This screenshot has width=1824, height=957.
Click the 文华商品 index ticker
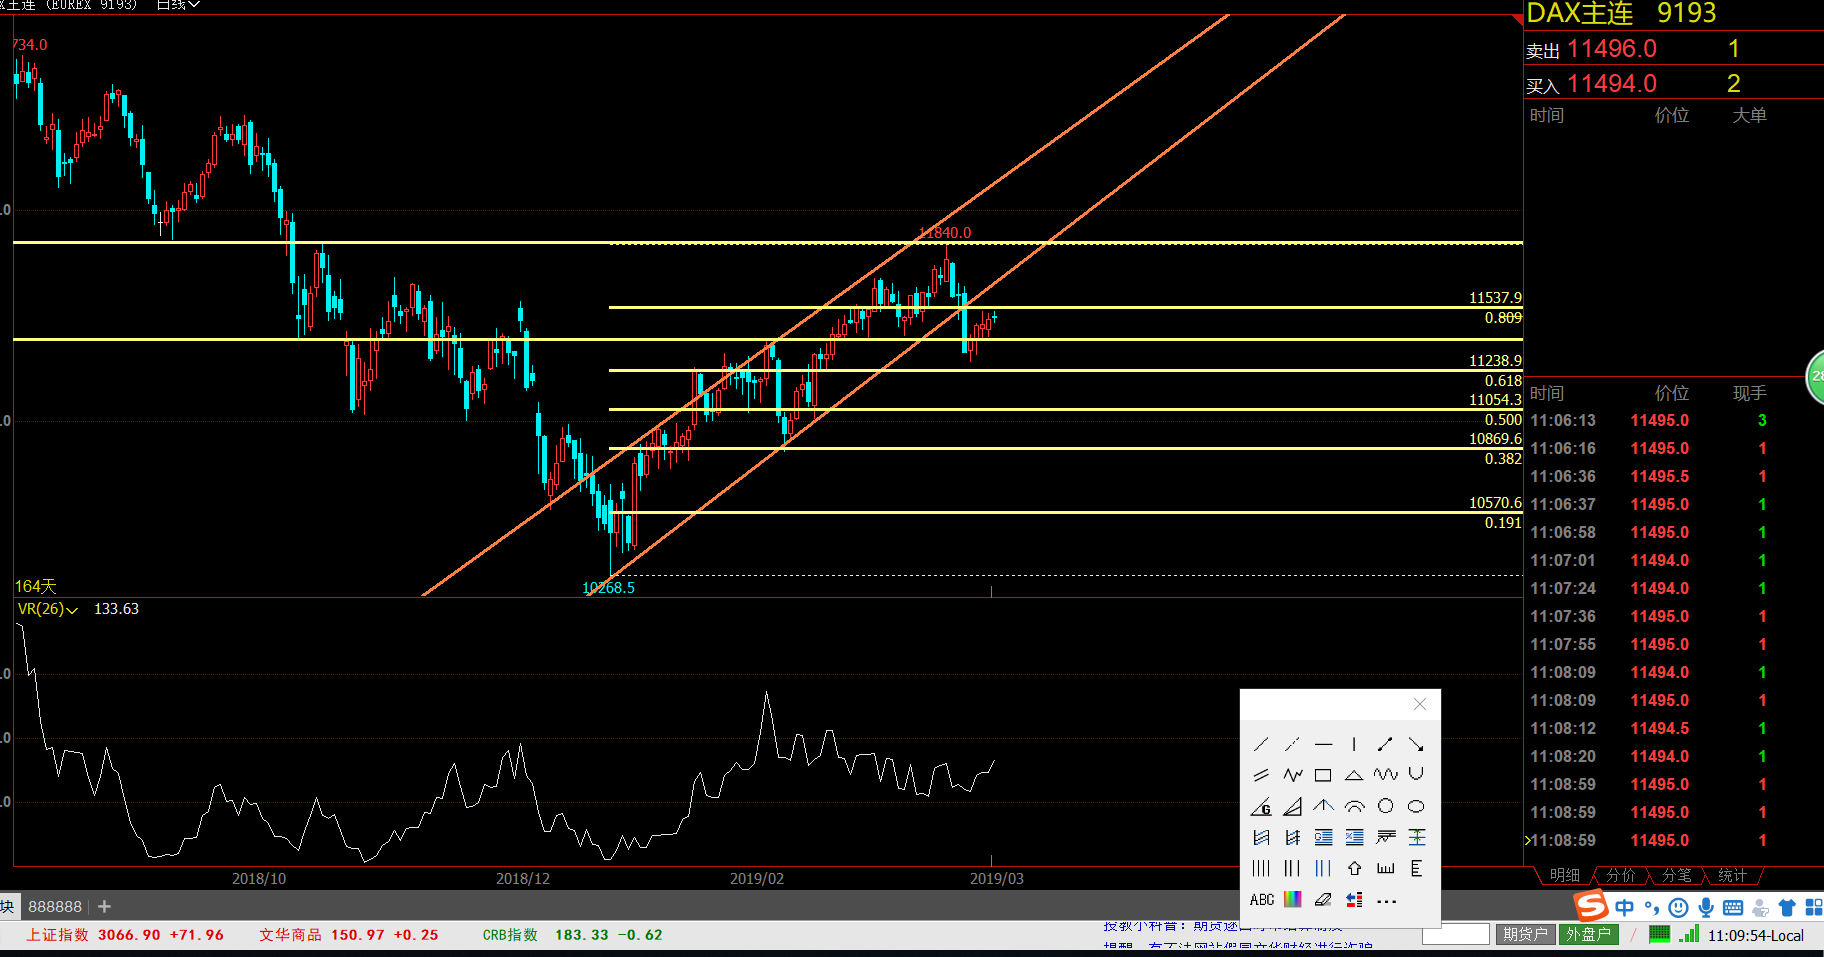(349, 935)
